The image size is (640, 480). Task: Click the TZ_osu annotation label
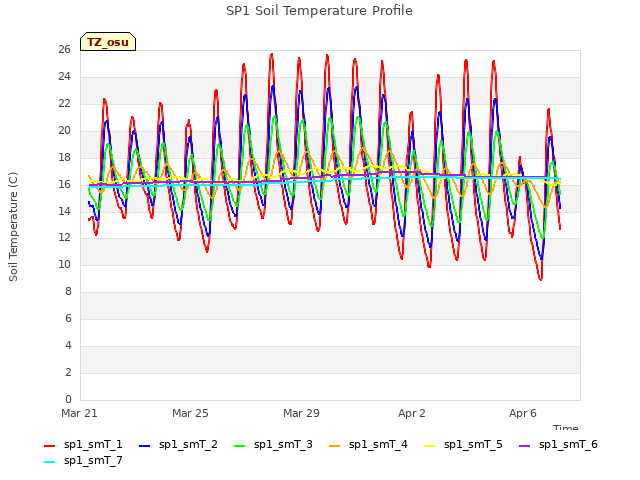(108, 42)
